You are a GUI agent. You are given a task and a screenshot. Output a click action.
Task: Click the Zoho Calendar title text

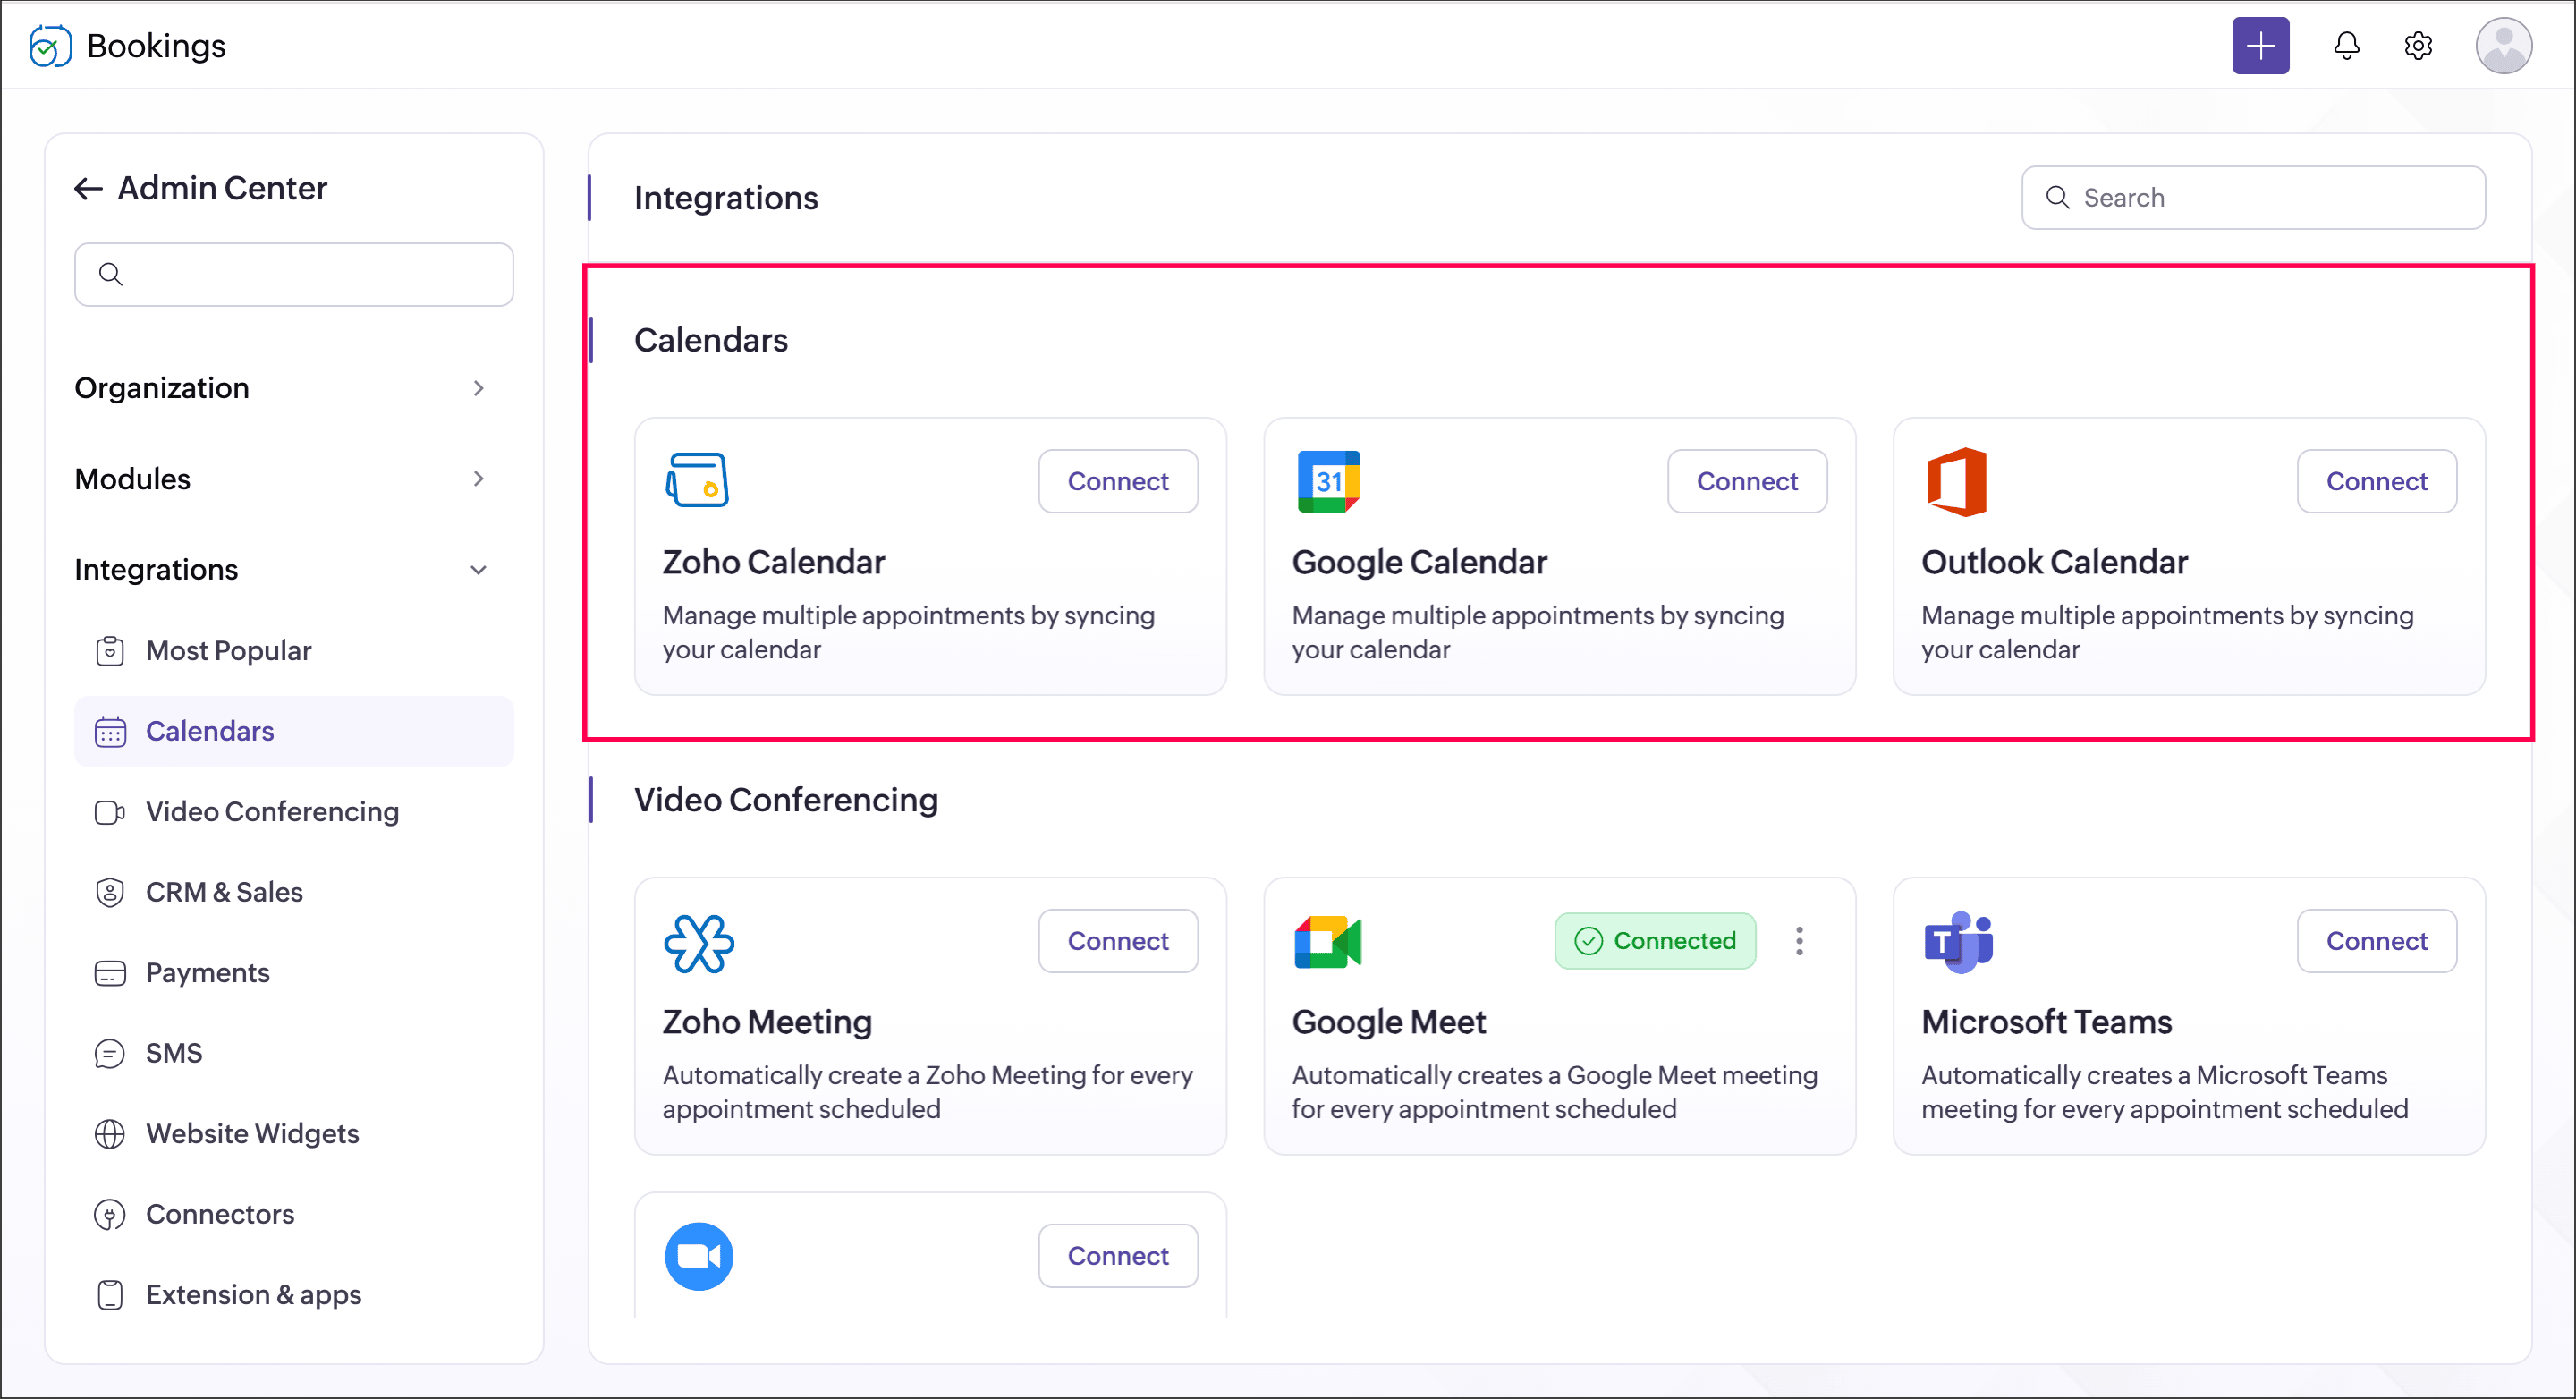(774, 562)
